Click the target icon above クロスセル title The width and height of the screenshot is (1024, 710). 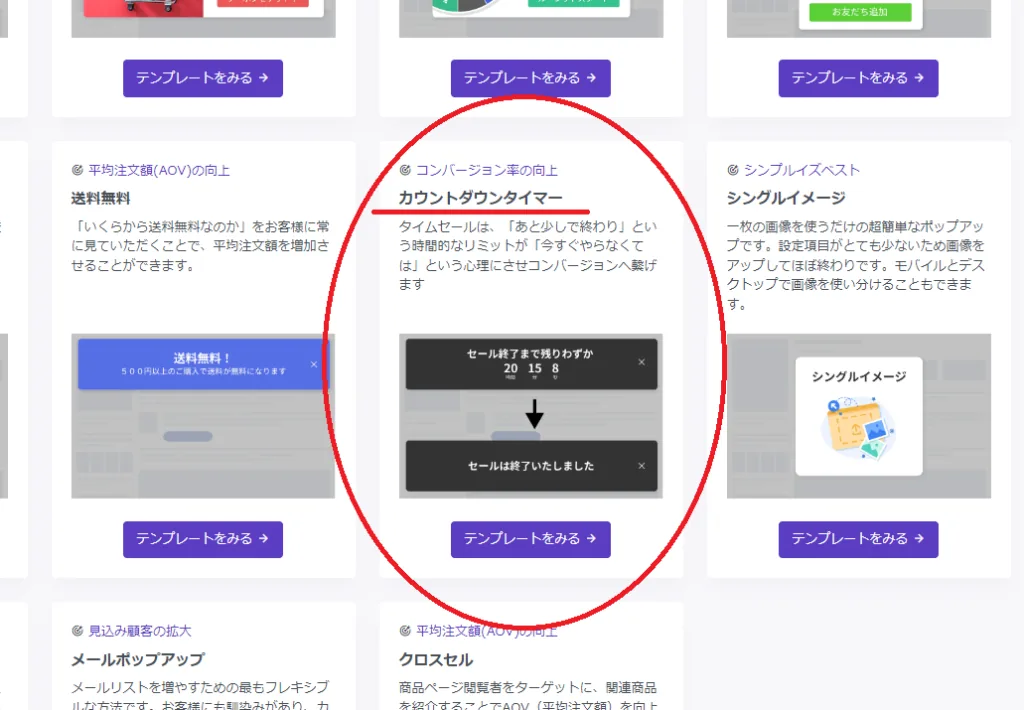coord(405,630)
